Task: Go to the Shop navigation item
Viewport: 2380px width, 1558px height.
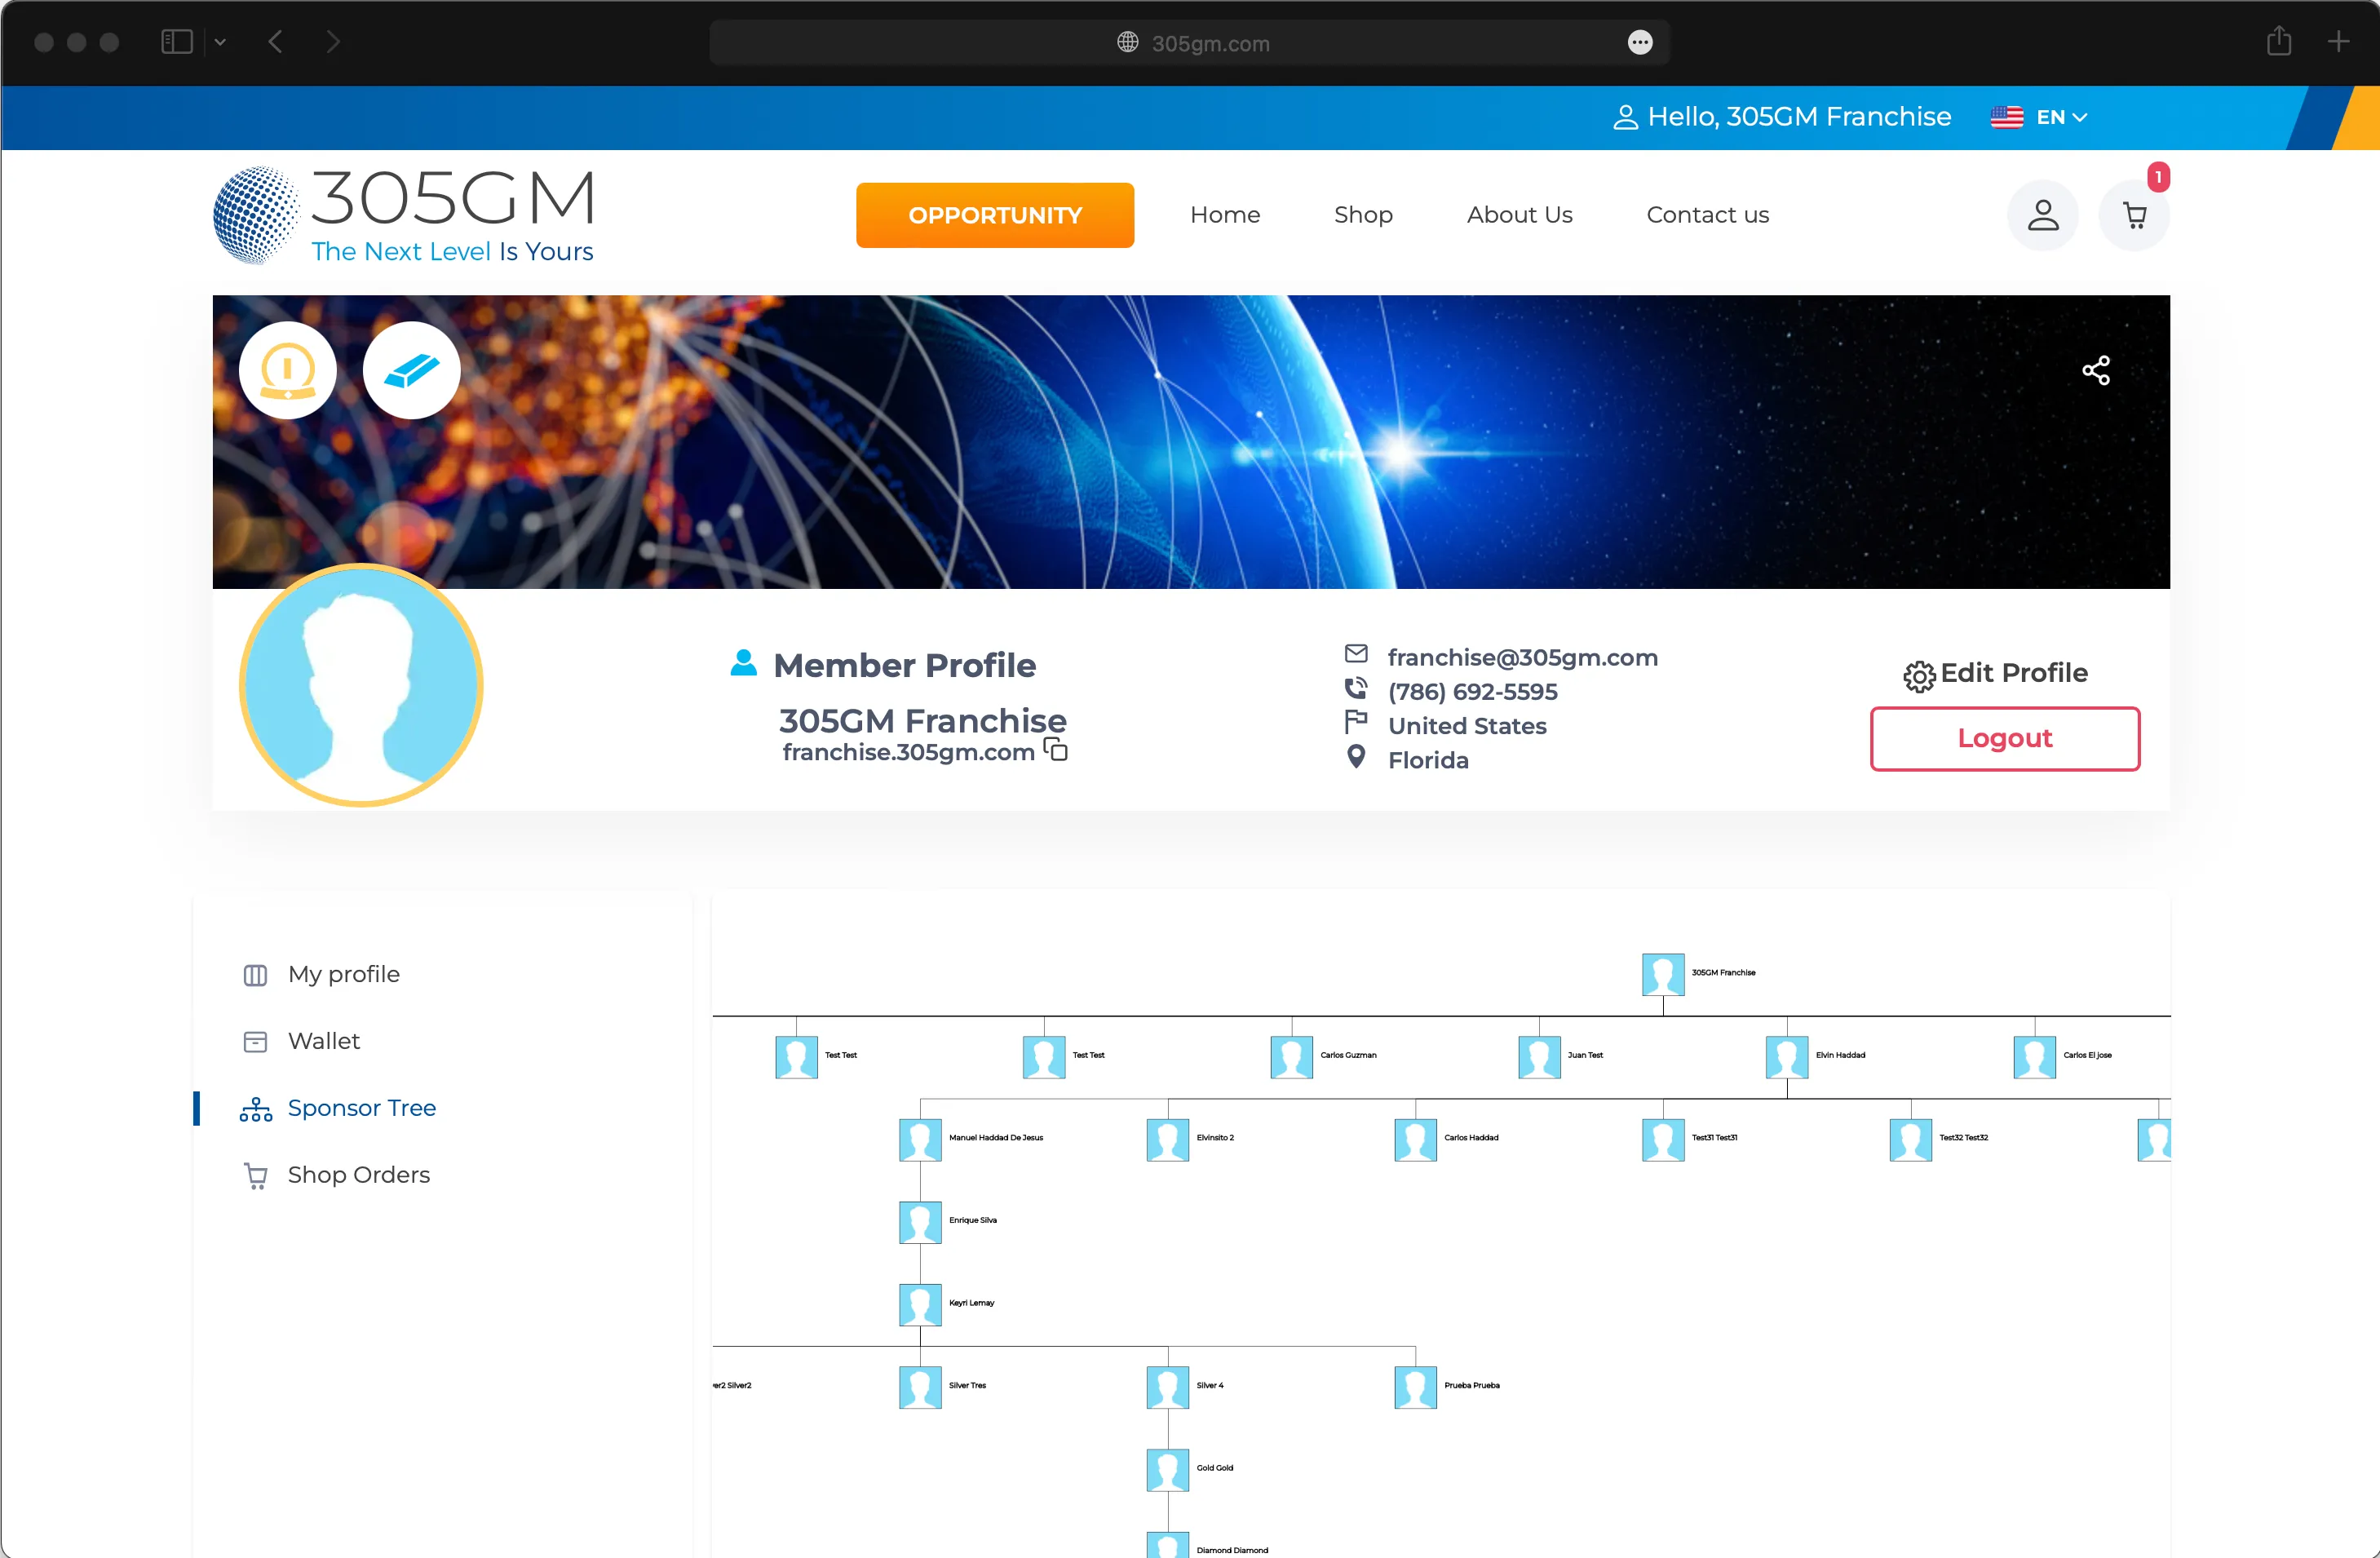Action: (1363, 215)
